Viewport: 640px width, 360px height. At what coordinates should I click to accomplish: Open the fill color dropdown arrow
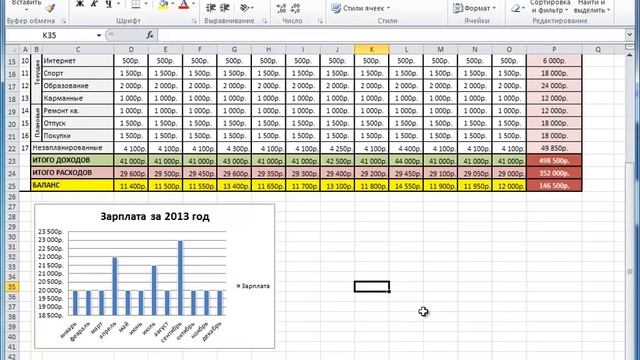[x=173, y=4]
